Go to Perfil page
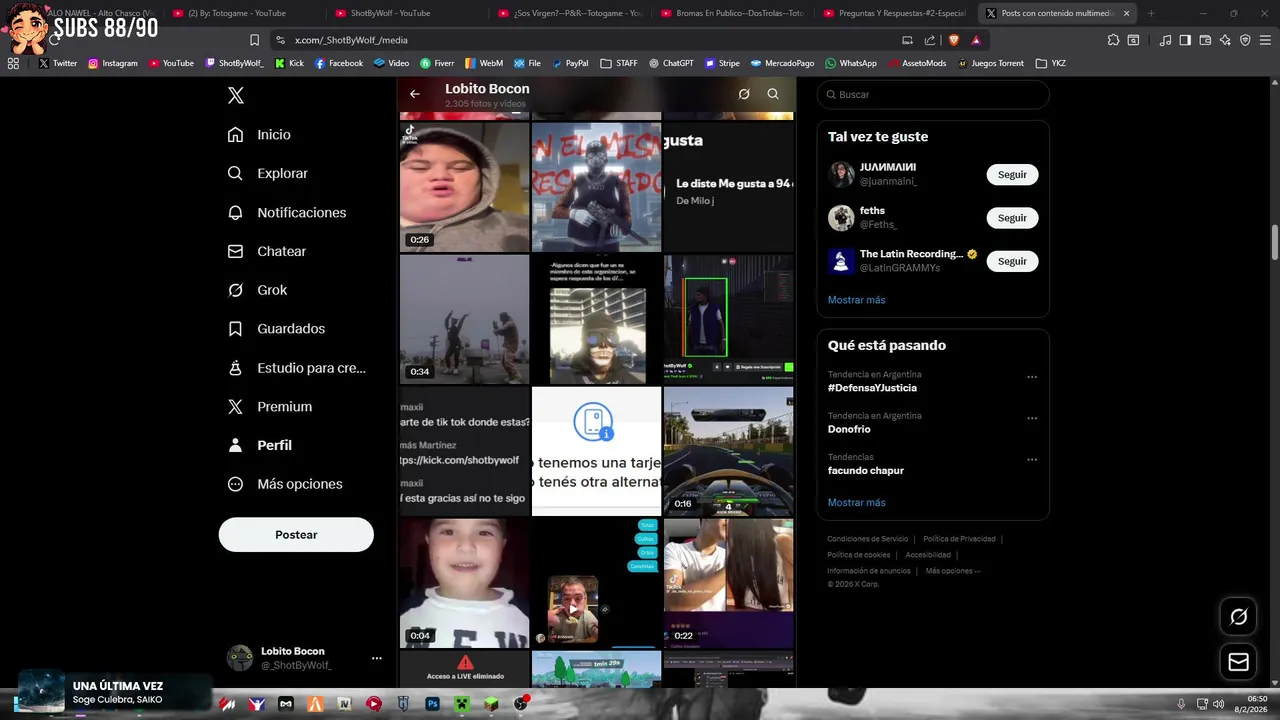Screen dimensions: 1280x720 click(259, 445)
